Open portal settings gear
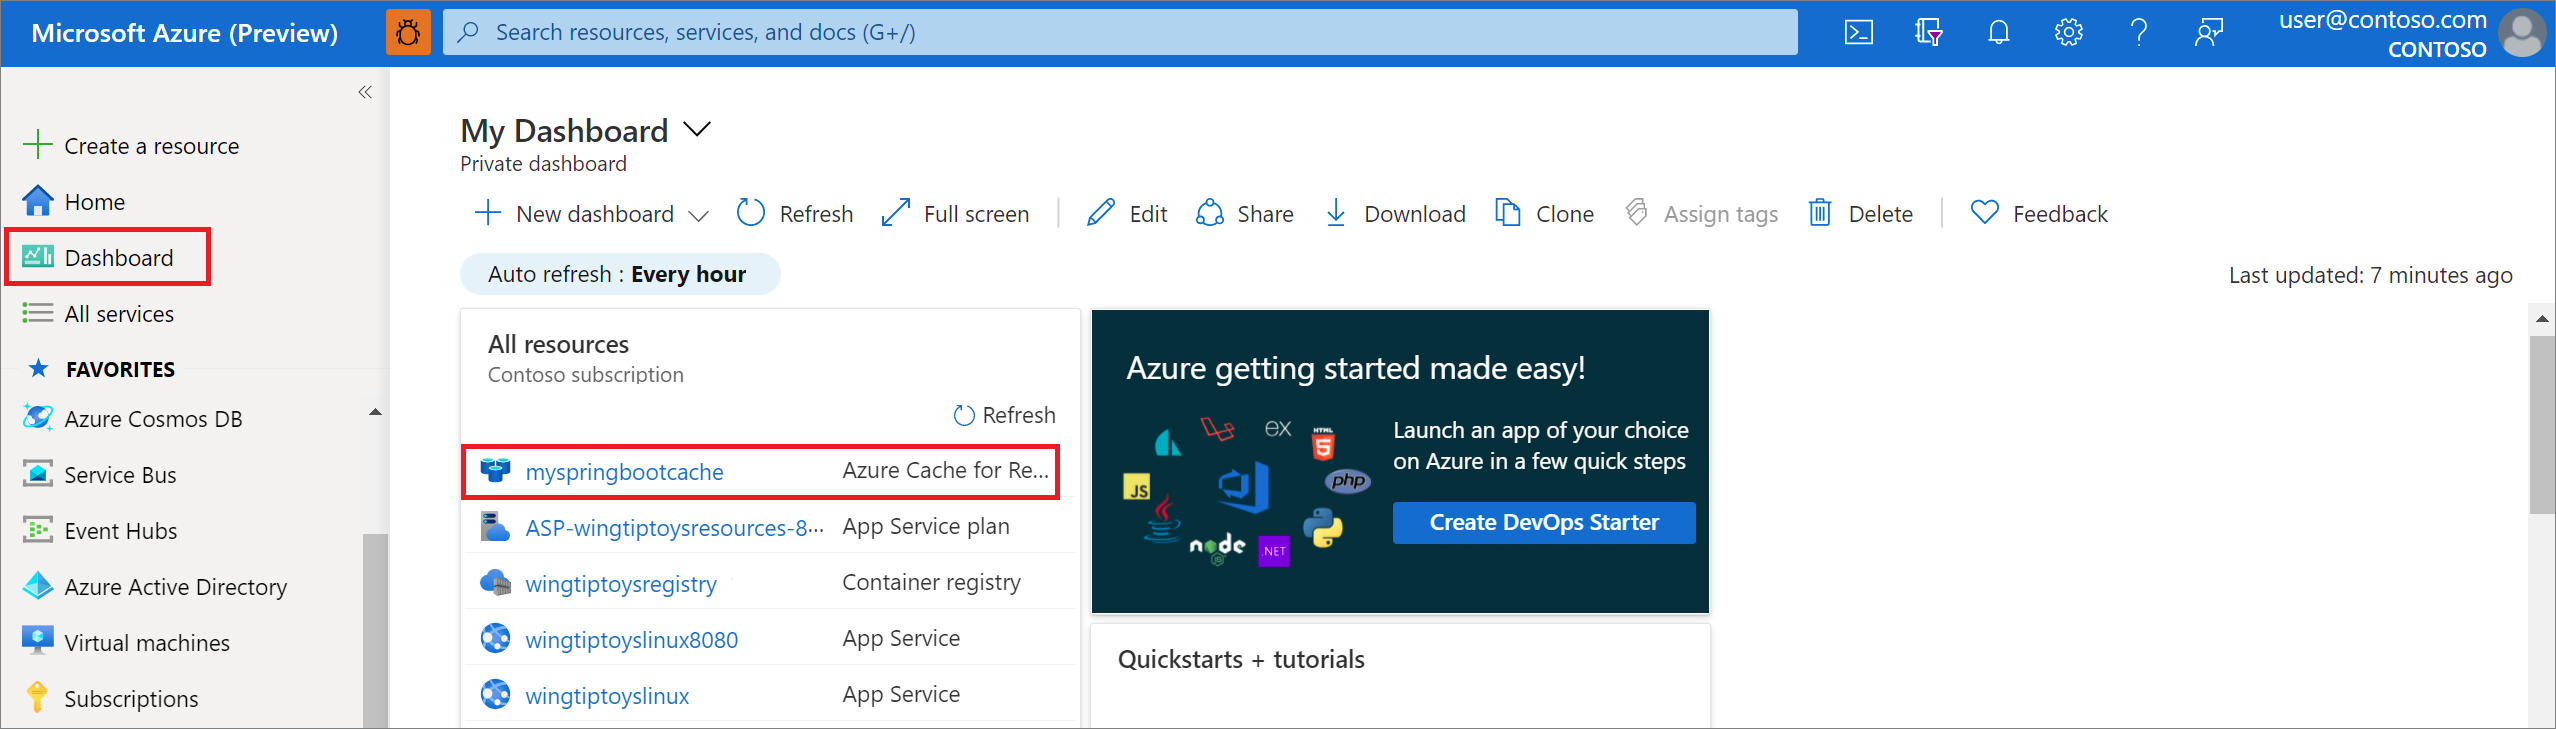Screen dimensions: 2556x729 [2069, 33]
